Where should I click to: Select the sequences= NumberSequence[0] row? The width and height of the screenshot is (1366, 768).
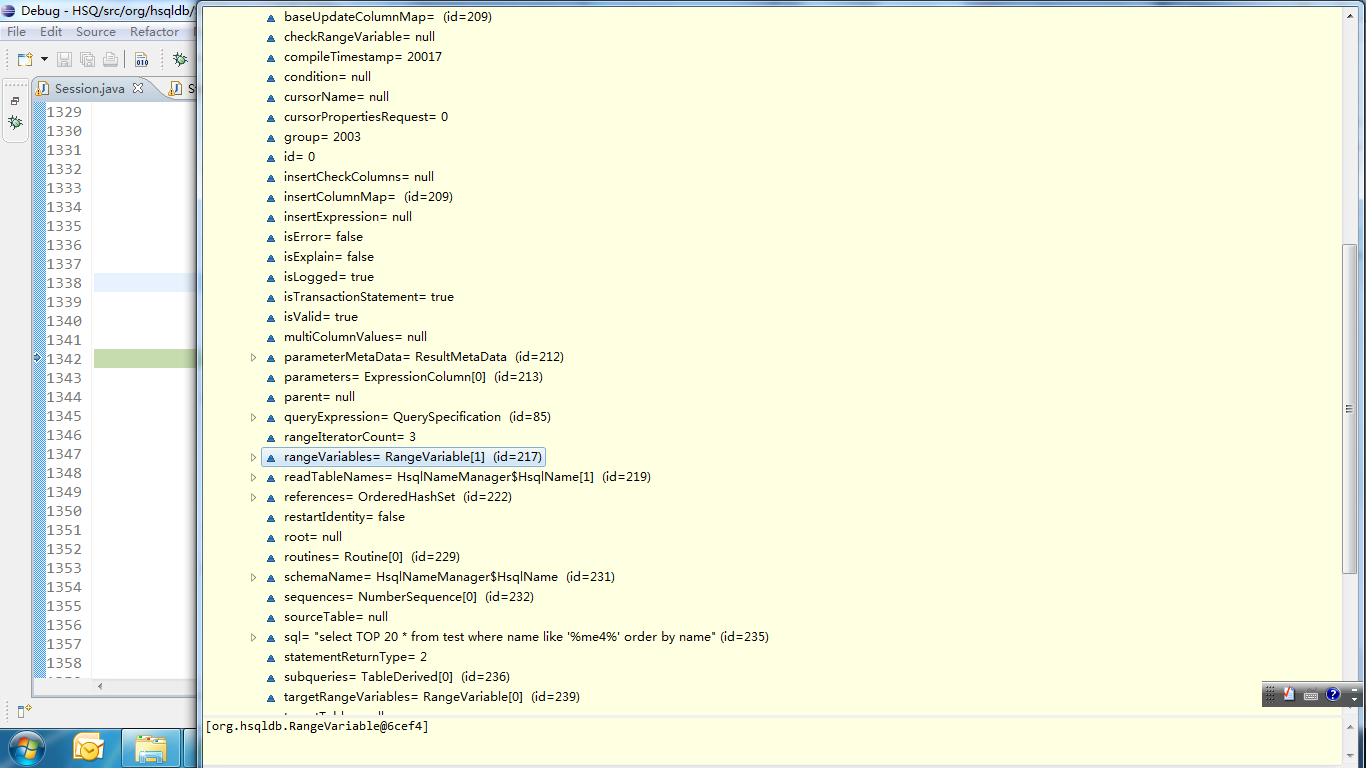coord(399,597)
